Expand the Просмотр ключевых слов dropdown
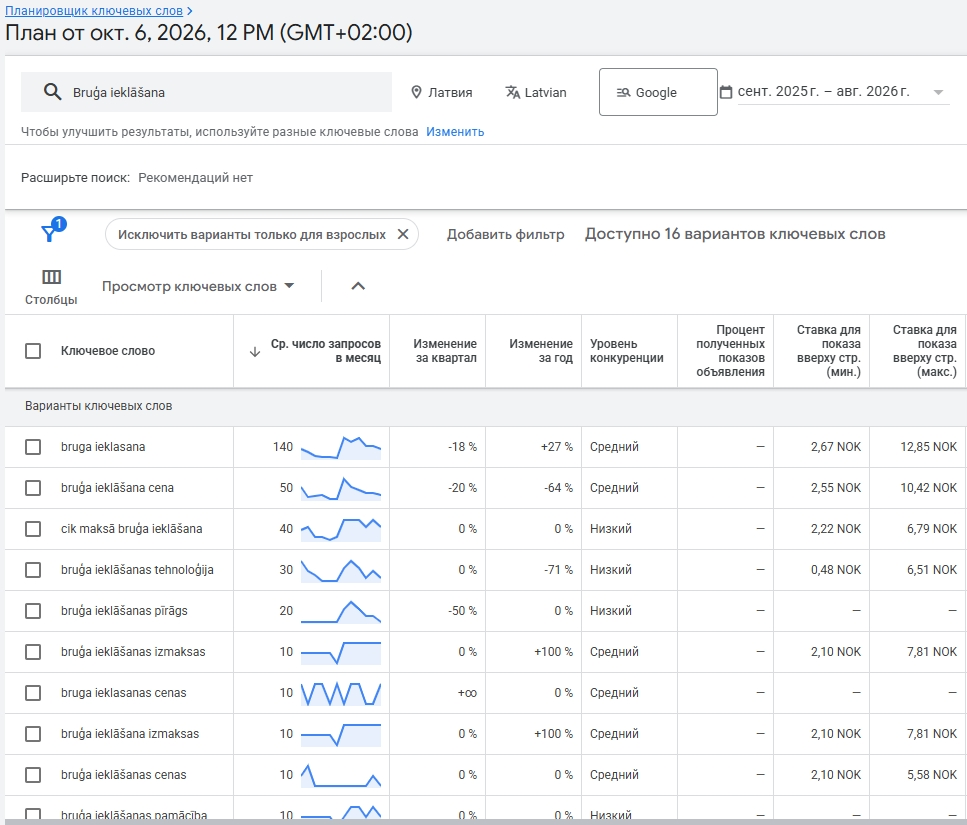The image size is (967, 825). point(198,286)
